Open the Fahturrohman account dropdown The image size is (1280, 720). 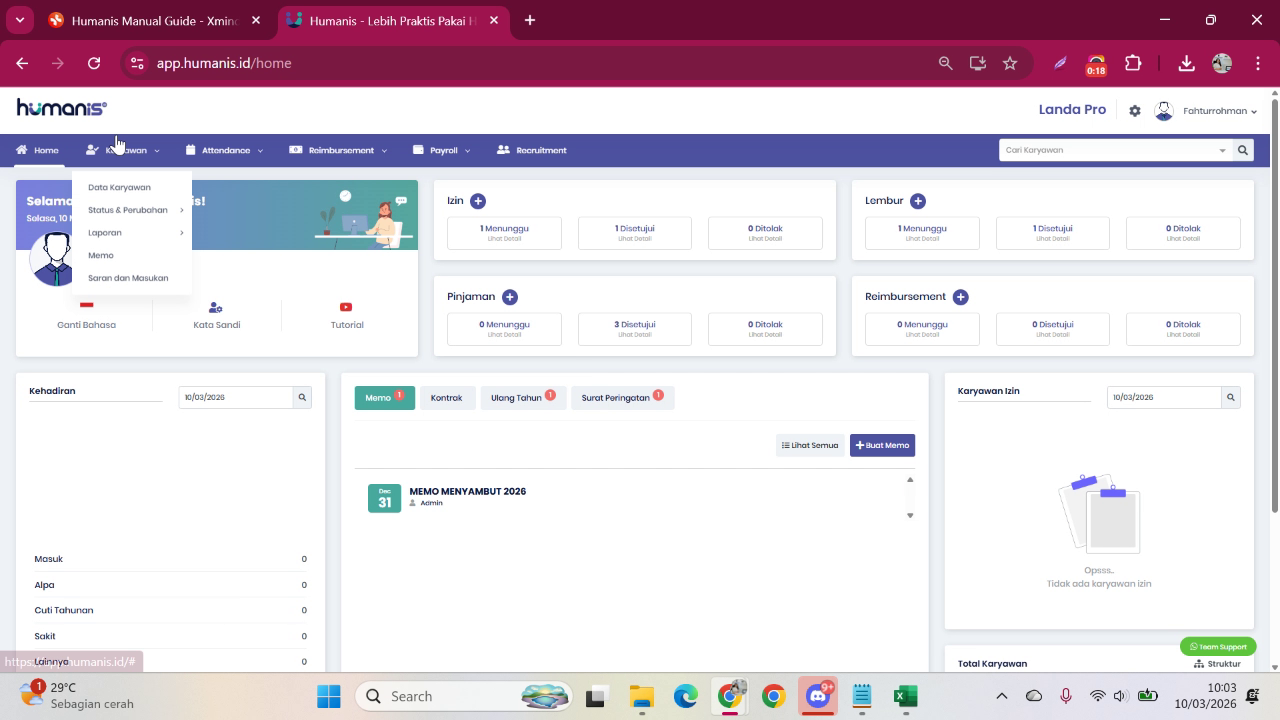[x=1219, y=111]
